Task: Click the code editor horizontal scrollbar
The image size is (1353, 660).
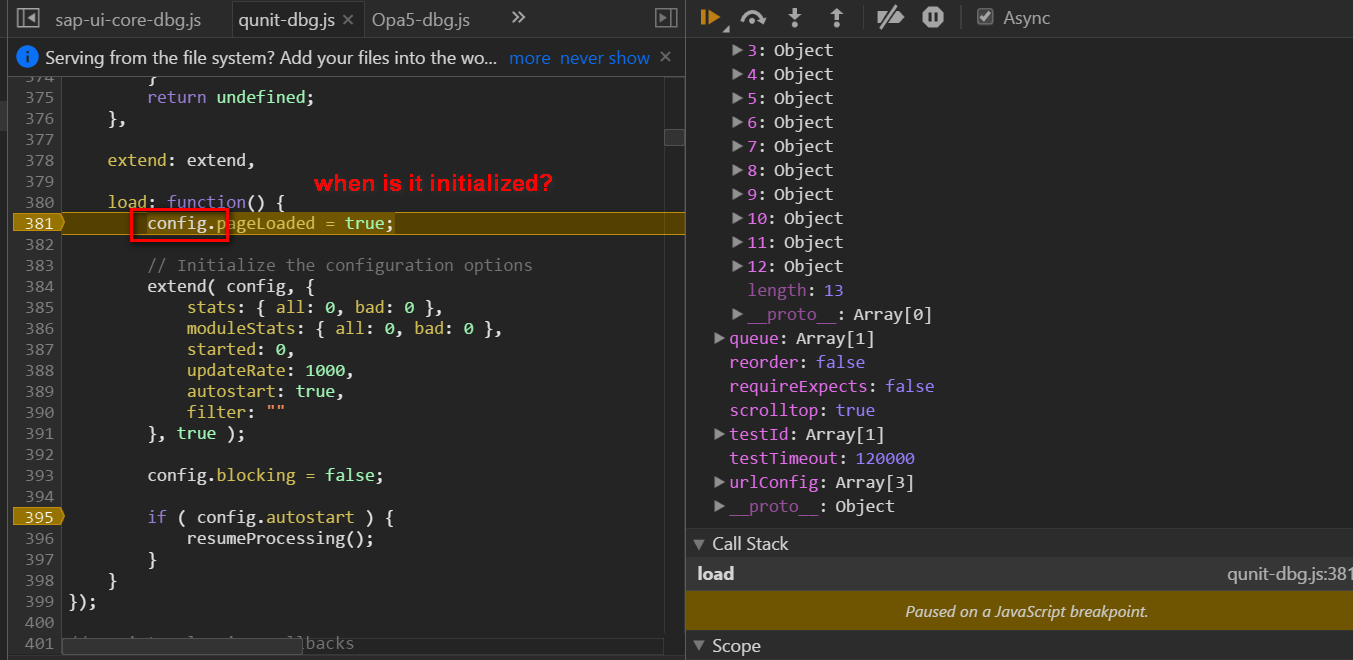Action: pos(183,647)
